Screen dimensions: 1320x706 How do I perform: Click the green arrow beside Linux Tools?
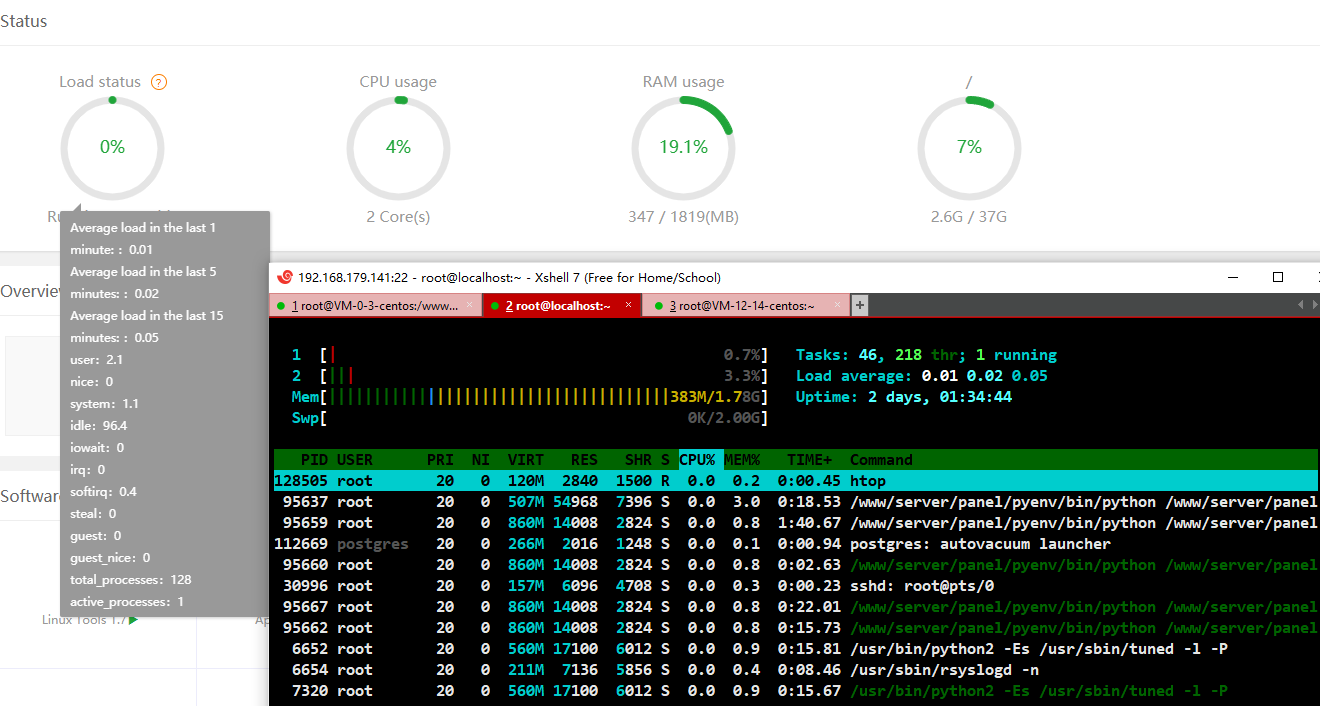134,620
